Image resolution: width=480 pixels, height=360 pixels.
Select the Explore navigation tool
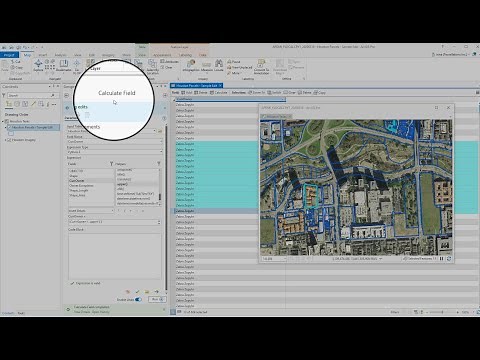pyautogui.click(x=38, y=65)
